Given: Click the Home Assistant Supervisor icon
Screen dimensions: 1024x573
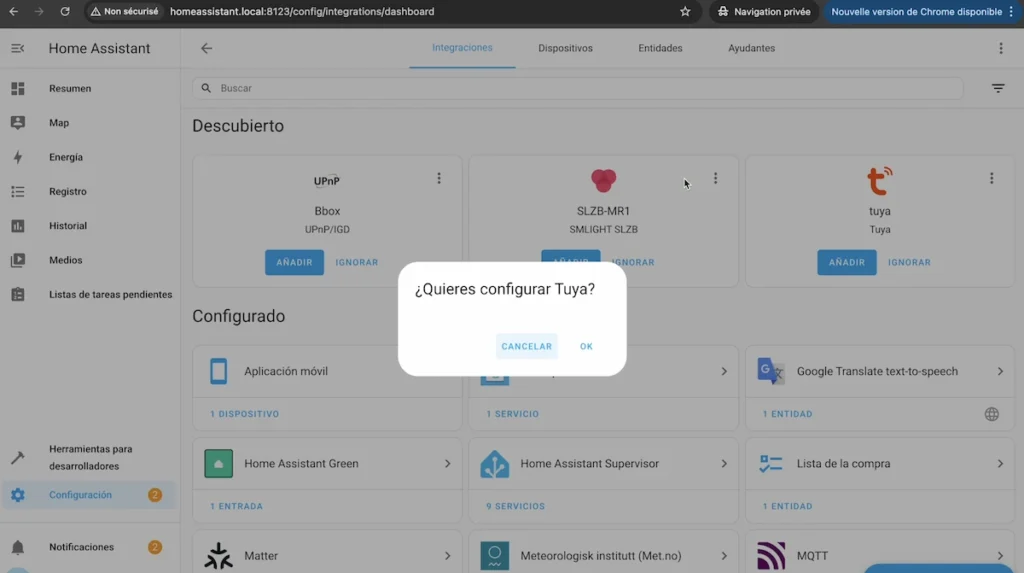Looking at the screenshot, I should pyautogui.click(x=494, y=464).
